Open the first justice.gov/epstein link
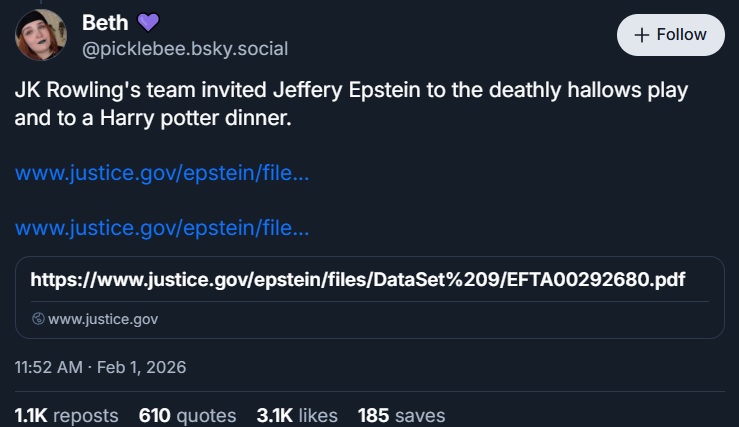The height and width of the screenshot is (427, 739). [x=162, y=173]
